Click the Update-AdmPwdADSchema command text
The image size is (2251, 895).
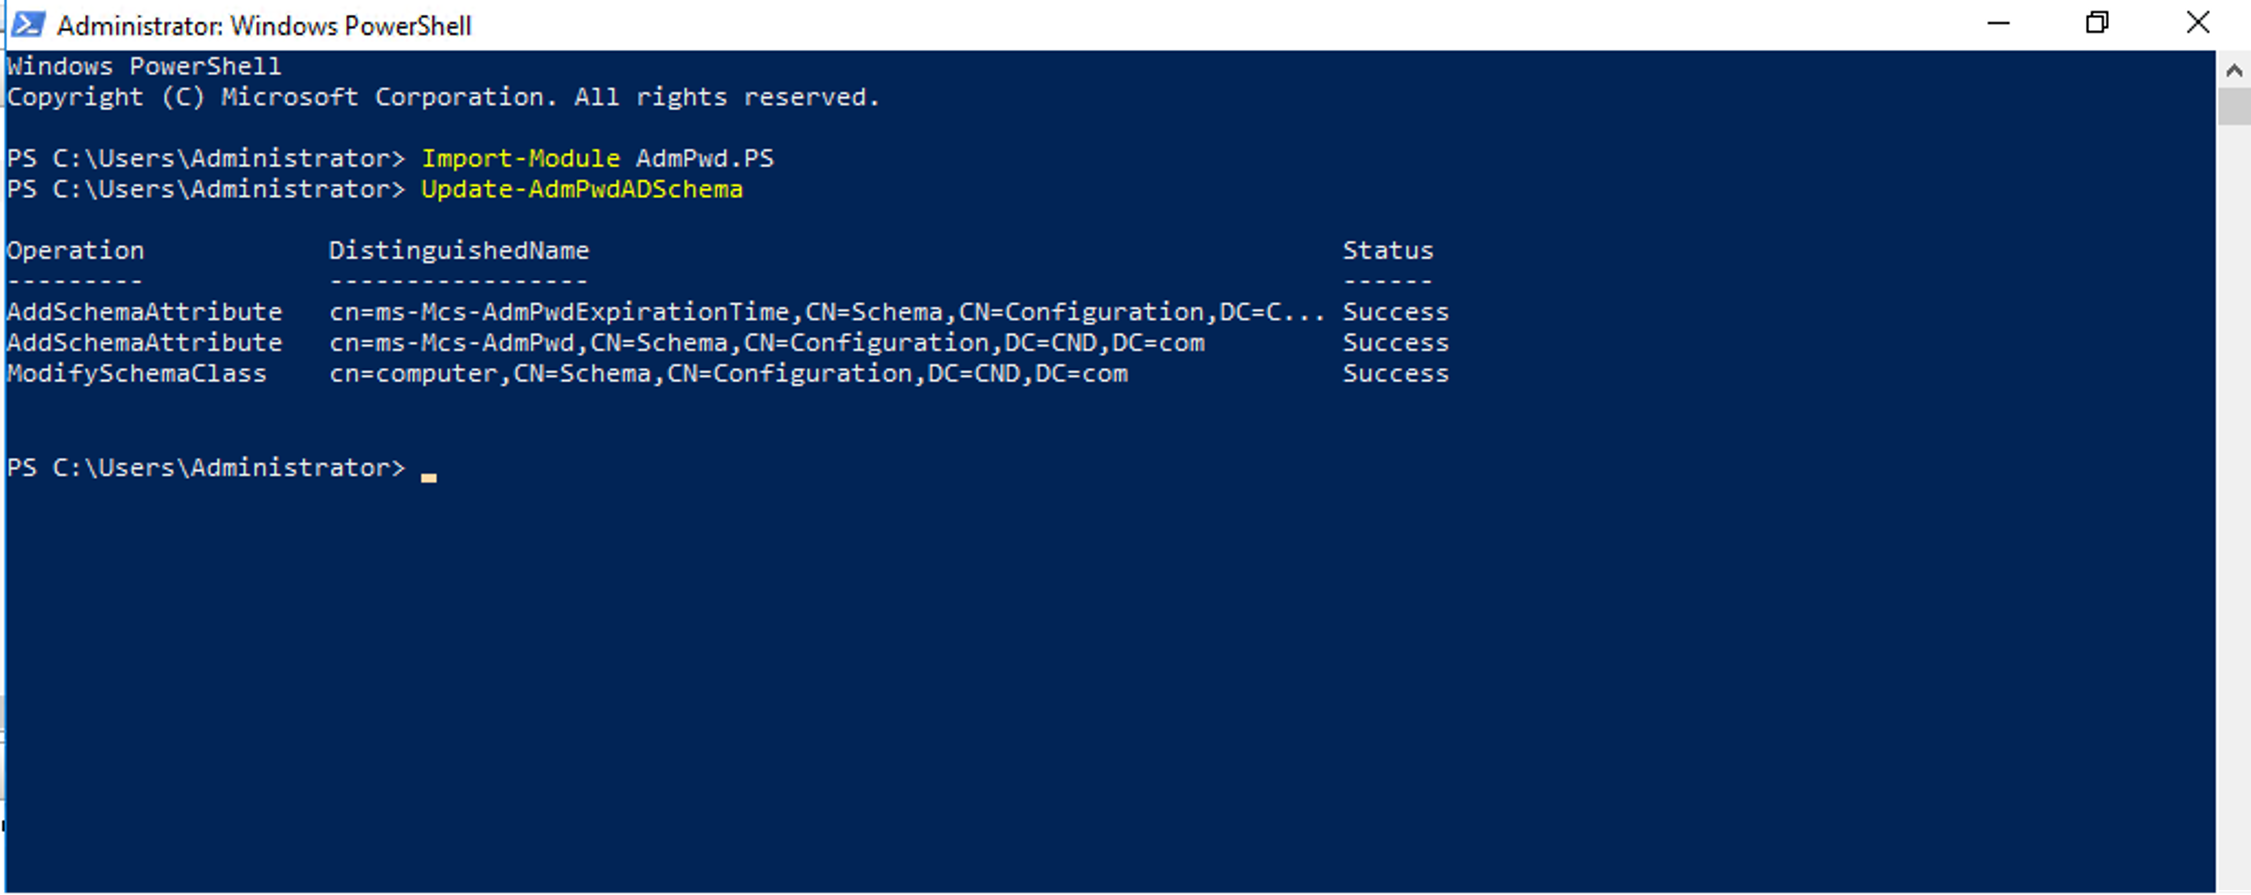point(582,189)
